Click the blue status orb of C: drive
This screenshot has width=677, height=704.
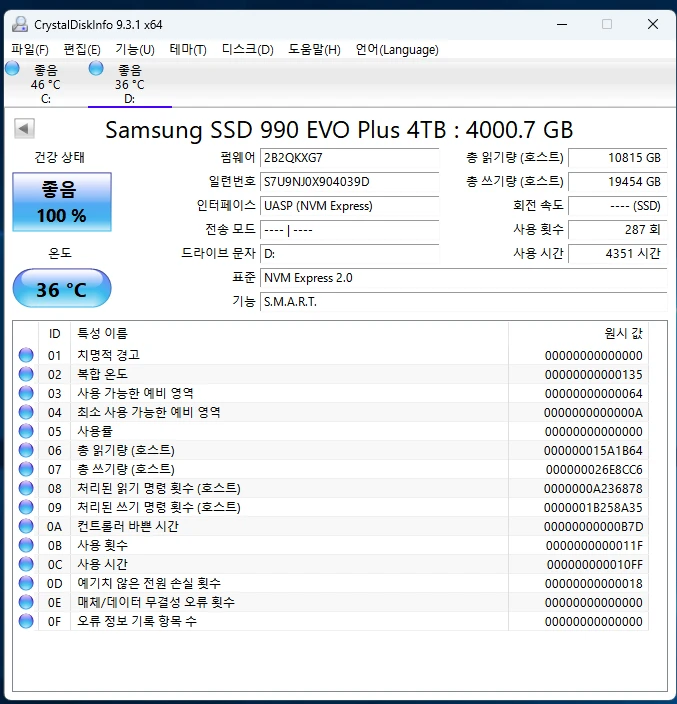tap(13, 69)
